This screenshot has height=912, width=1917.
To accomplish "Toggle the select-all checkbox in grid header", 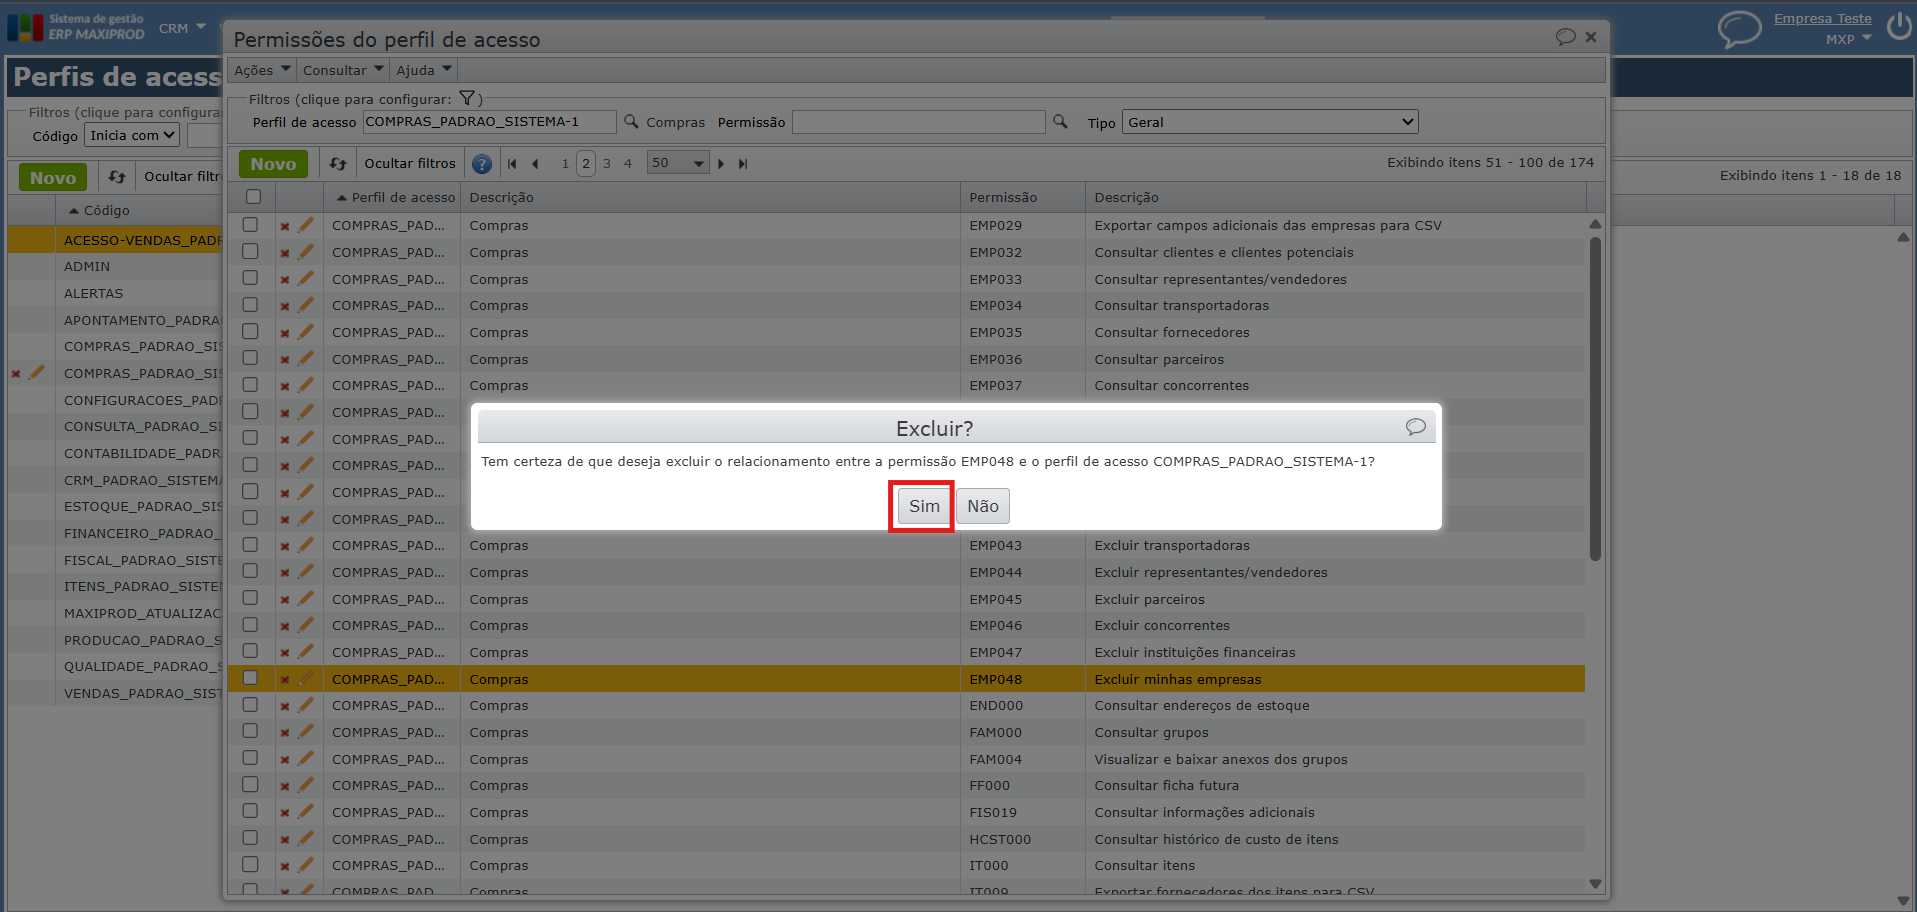I will point(254,197).
